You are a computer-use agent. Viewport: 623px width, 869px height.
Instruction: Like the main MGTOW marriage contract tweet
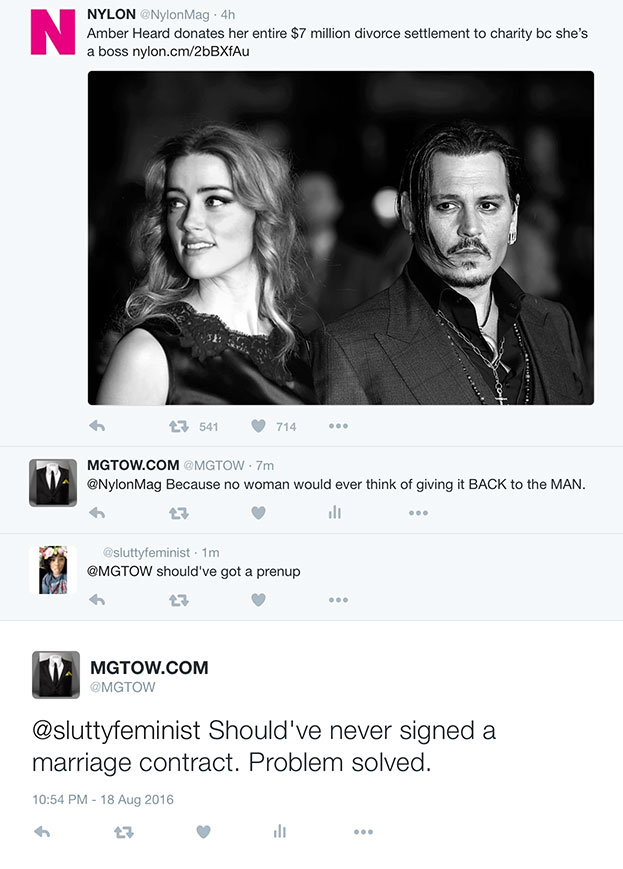[203, 832]
